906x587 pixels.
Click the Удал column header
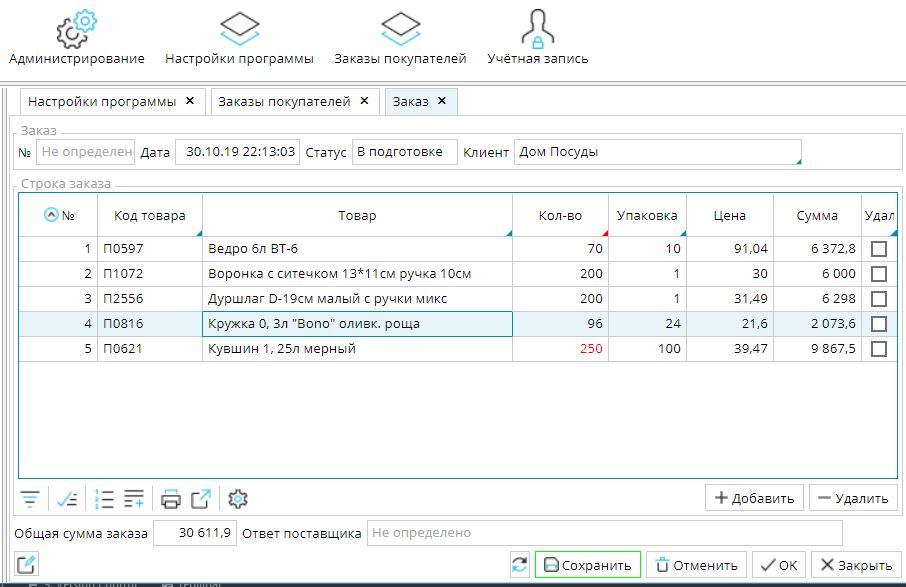tap(879, 216)
